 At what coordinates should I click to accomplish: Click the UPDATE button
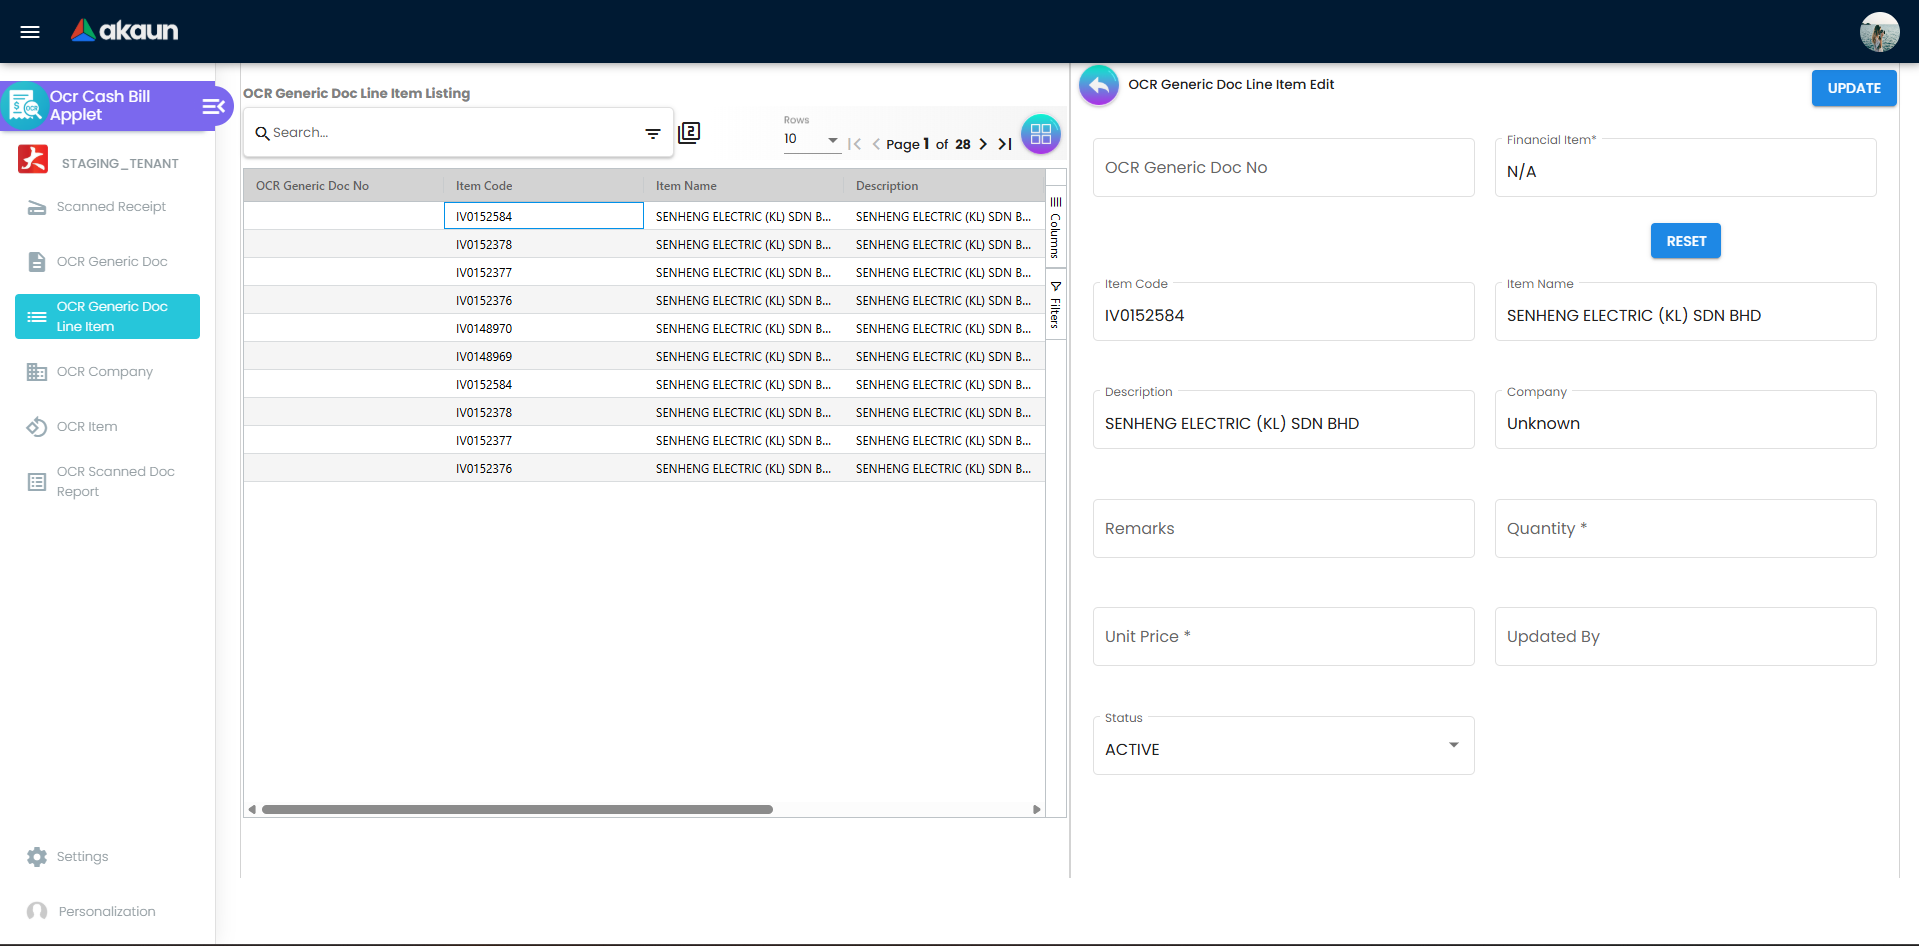[1854, 88]
